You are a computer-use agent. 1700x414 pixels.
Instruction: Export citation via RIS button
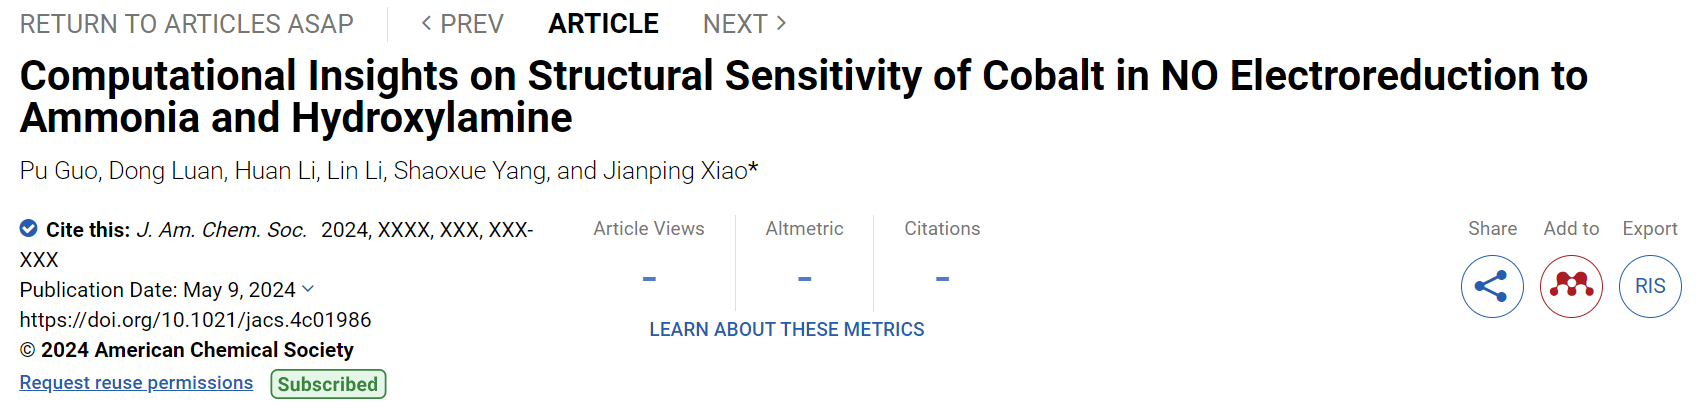1650,286
